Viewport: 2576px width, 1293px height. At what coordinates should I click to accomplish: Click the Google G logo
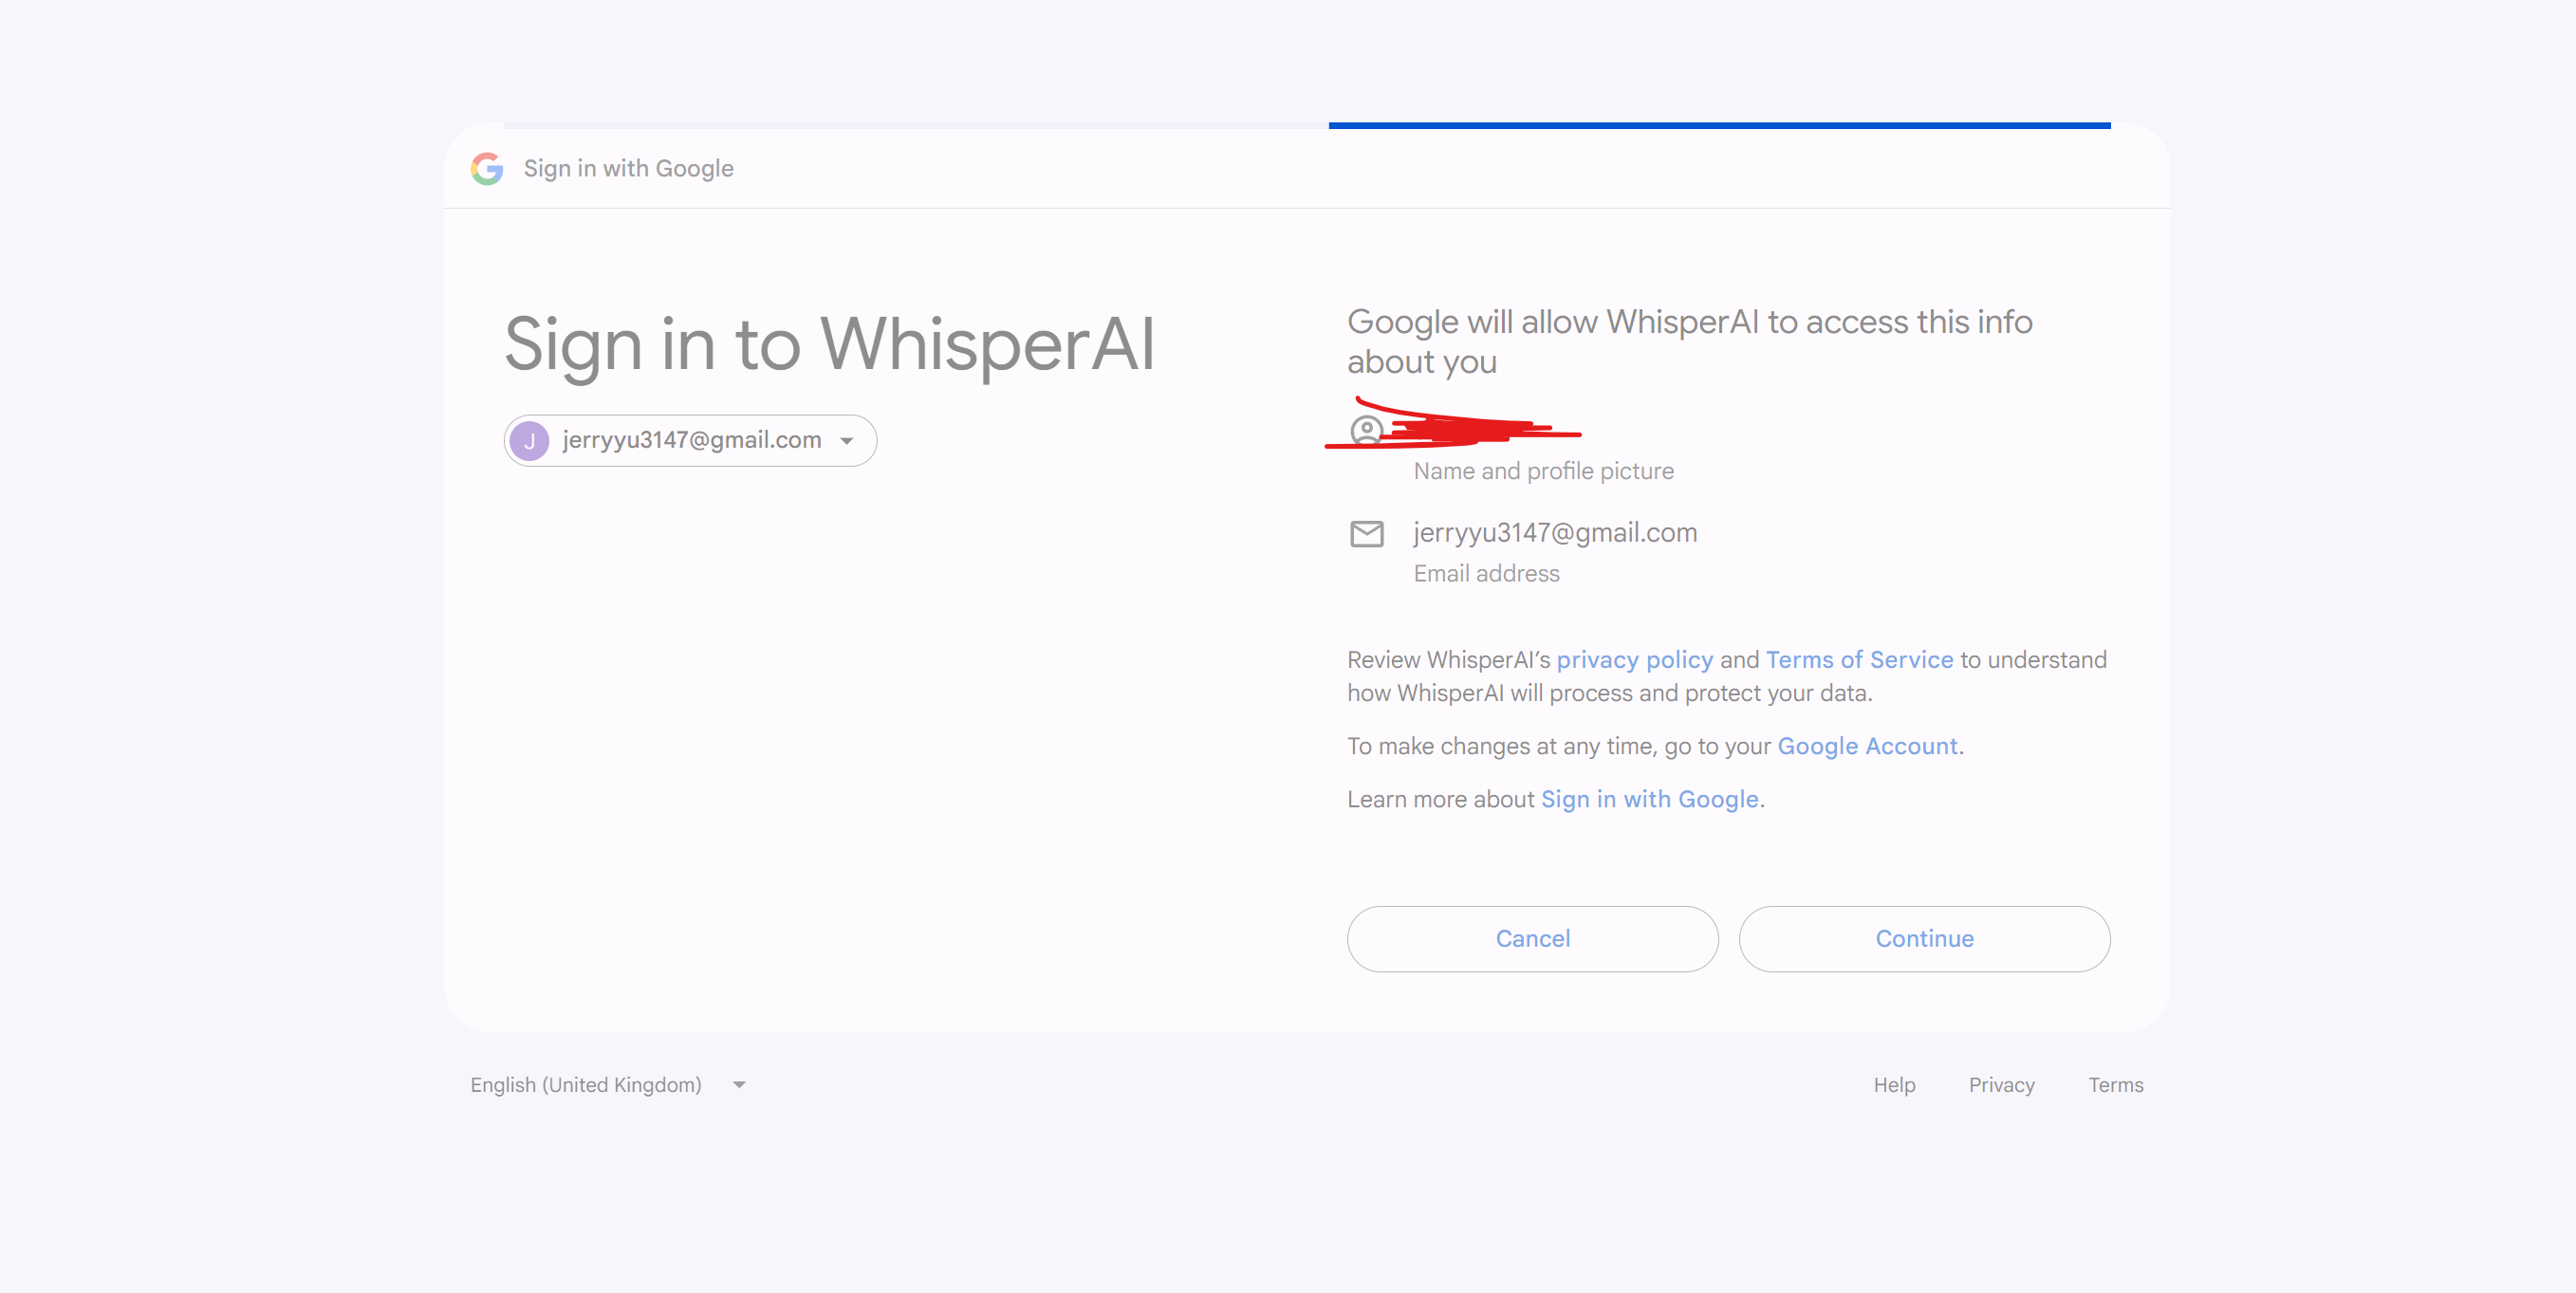pyautogui.click(x=487, y=168)
